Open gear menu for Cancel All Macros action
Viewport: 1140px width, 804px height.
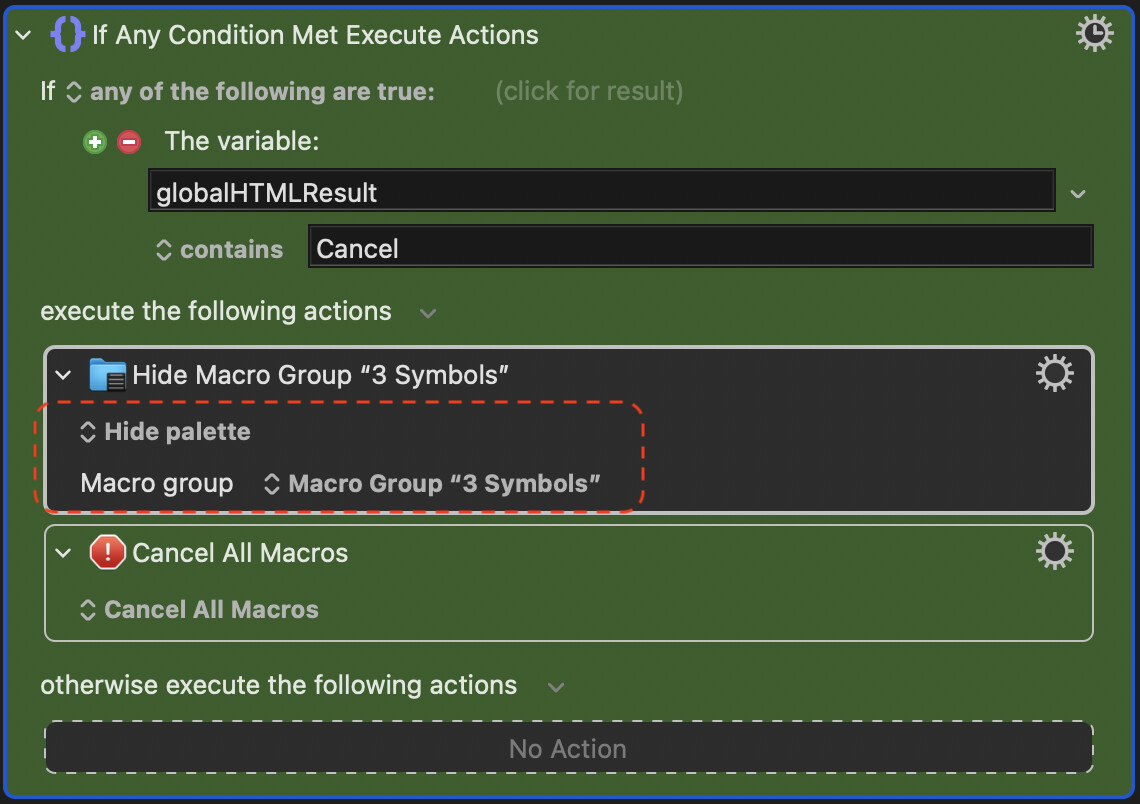pos(1054,552)
